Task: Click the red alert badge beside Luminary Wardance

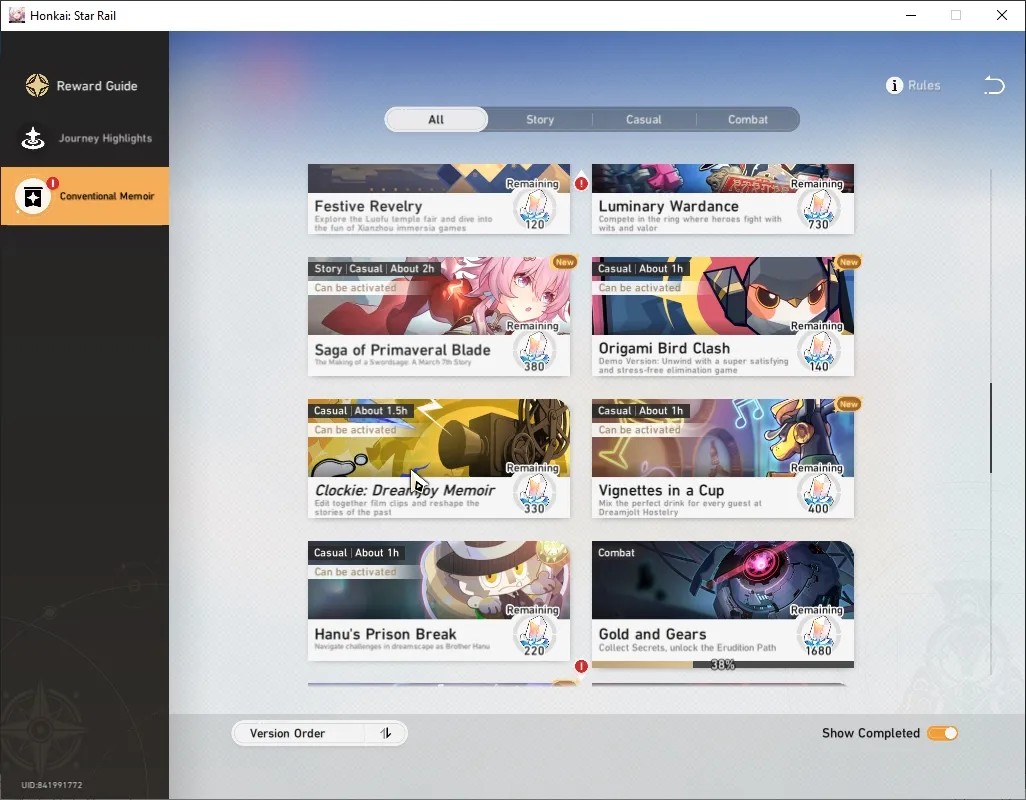Action: tap(581, 184)
